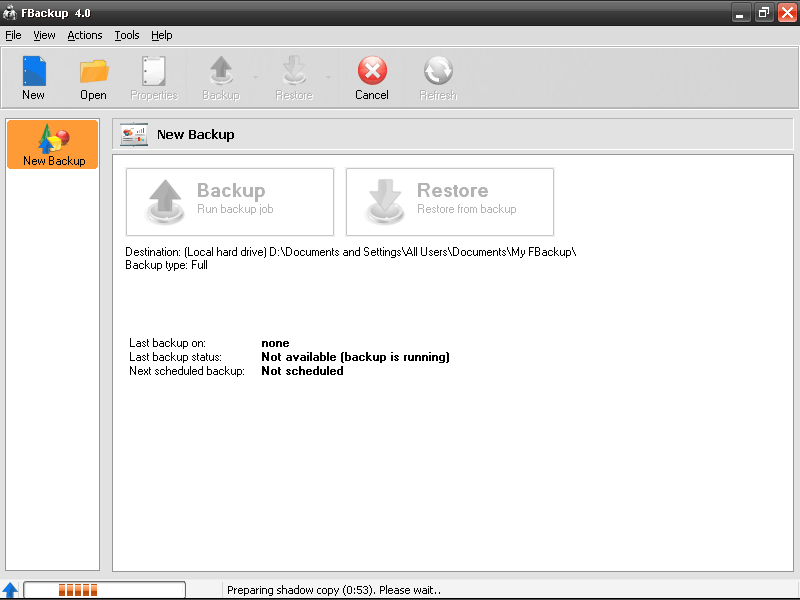
Task: Click the large Restore from backup button
Action: (450, 202)
